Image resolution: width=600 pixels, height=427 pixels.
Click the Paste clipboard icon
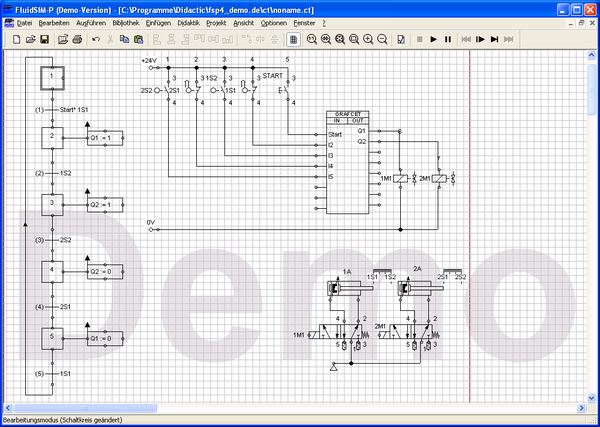tap(138, 39)
